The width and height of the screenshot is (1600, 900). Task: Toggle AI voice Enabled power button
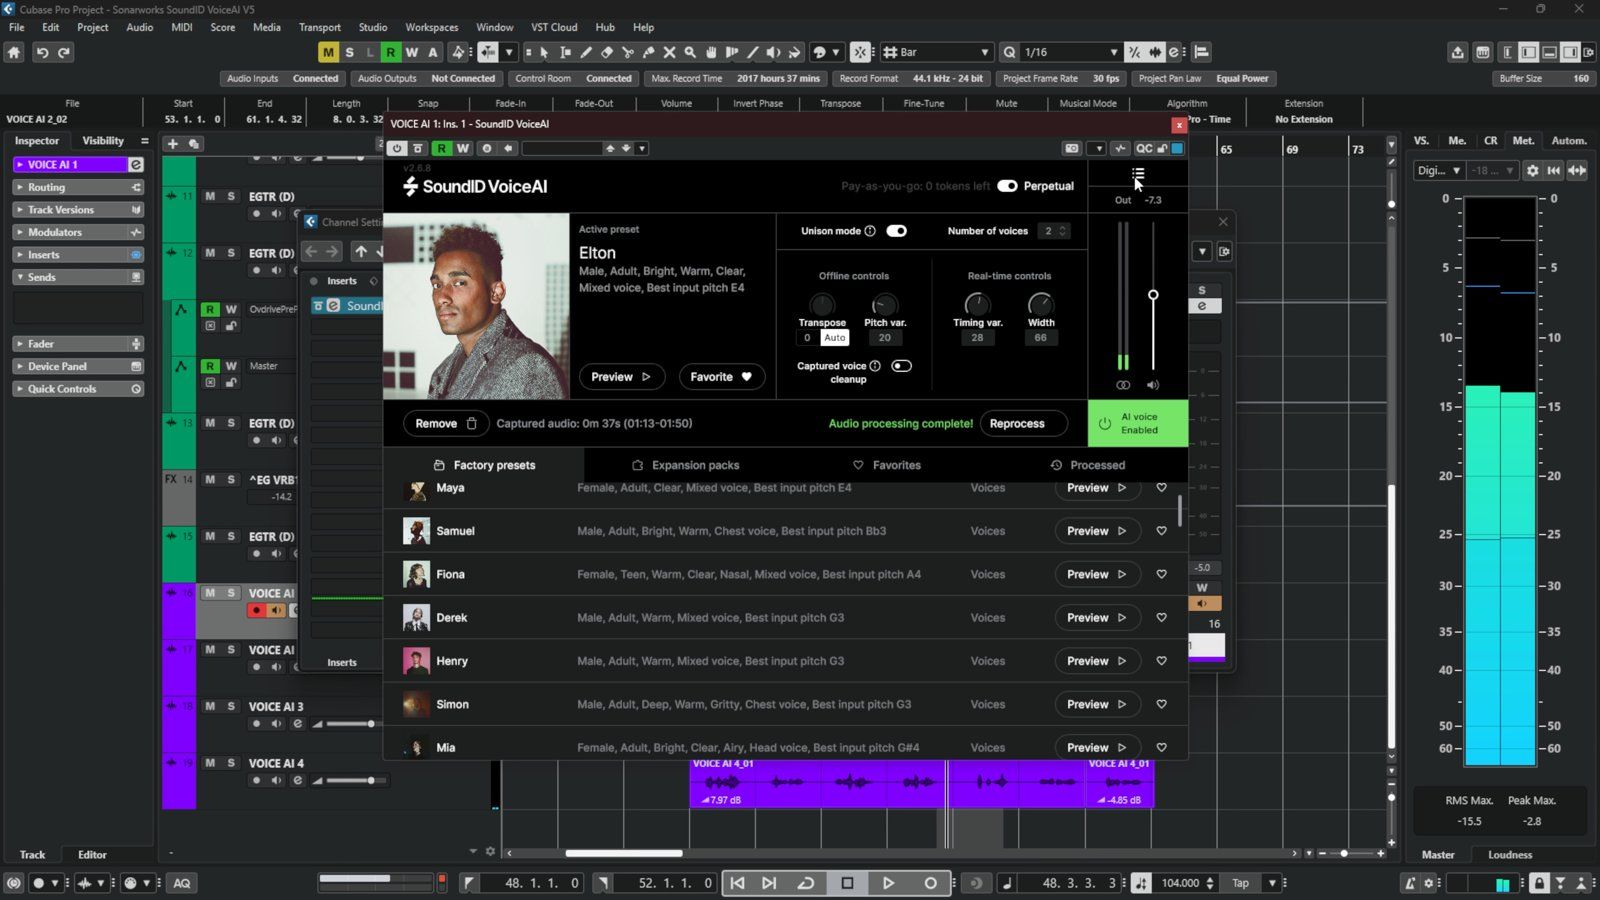[1138, 423]
